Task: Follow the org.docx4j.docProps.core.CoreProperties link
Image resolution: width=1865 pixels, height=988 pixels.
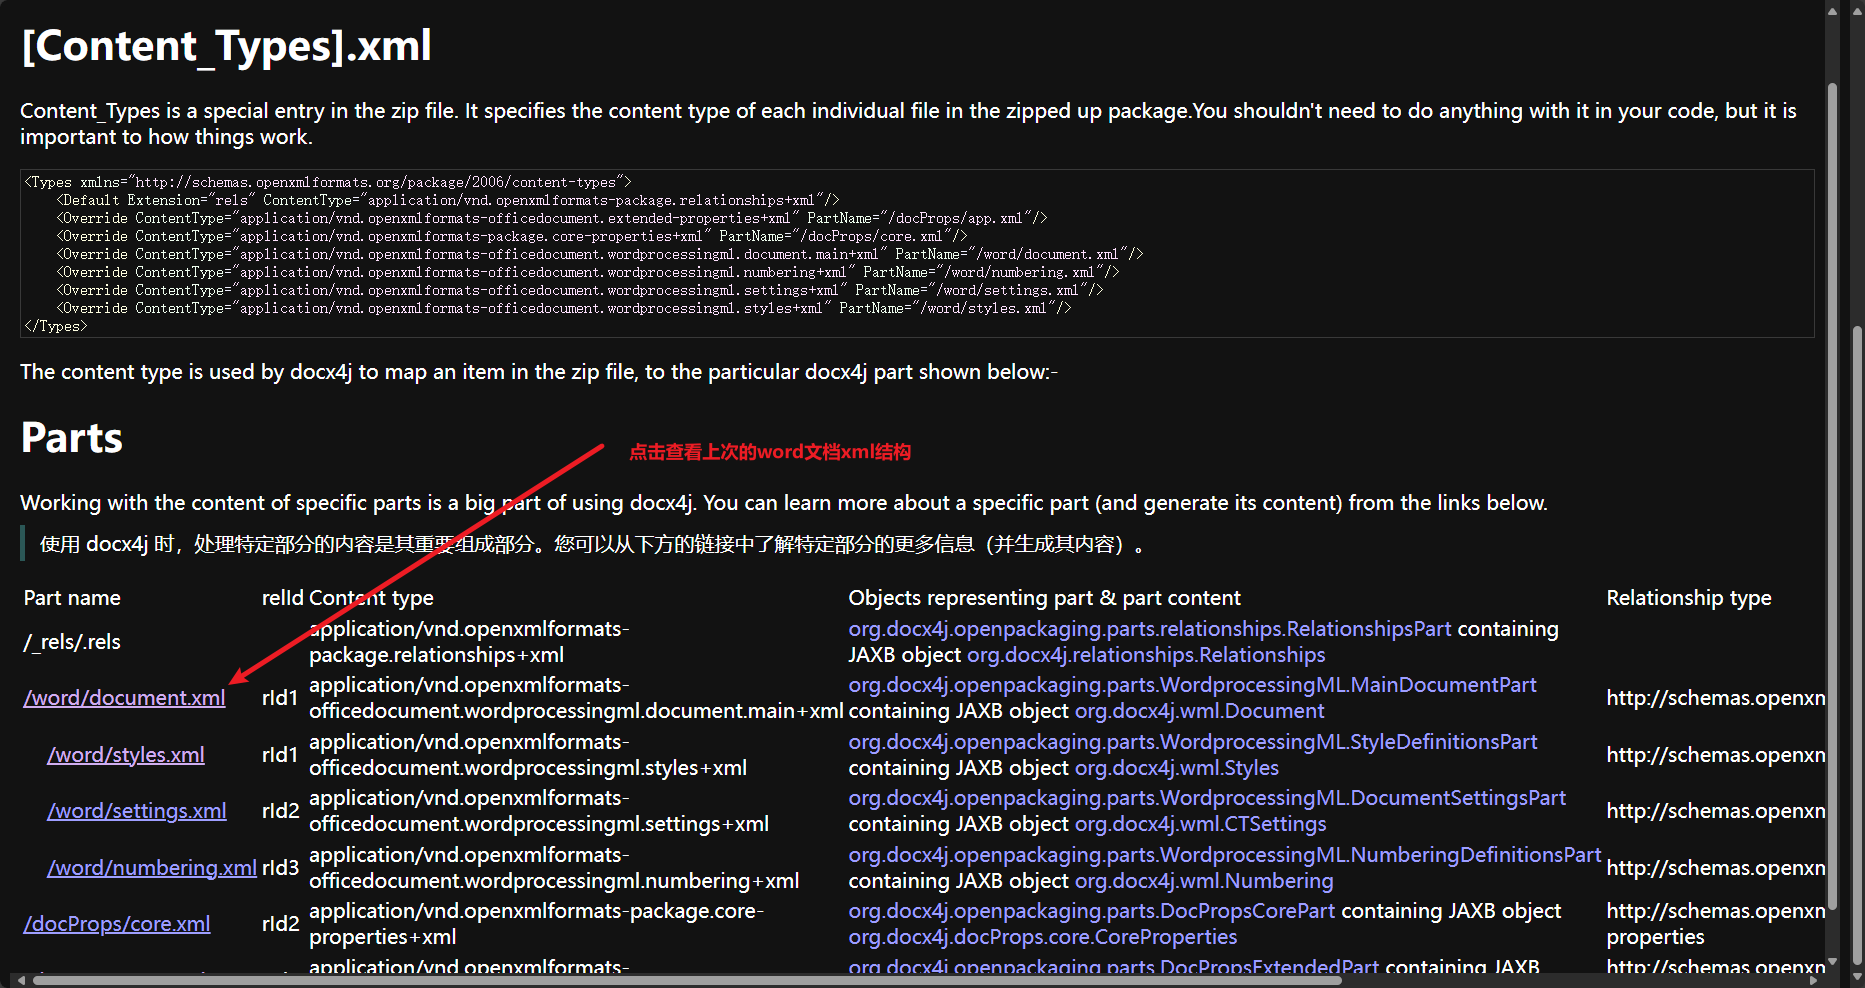Action: point(1043,937)
